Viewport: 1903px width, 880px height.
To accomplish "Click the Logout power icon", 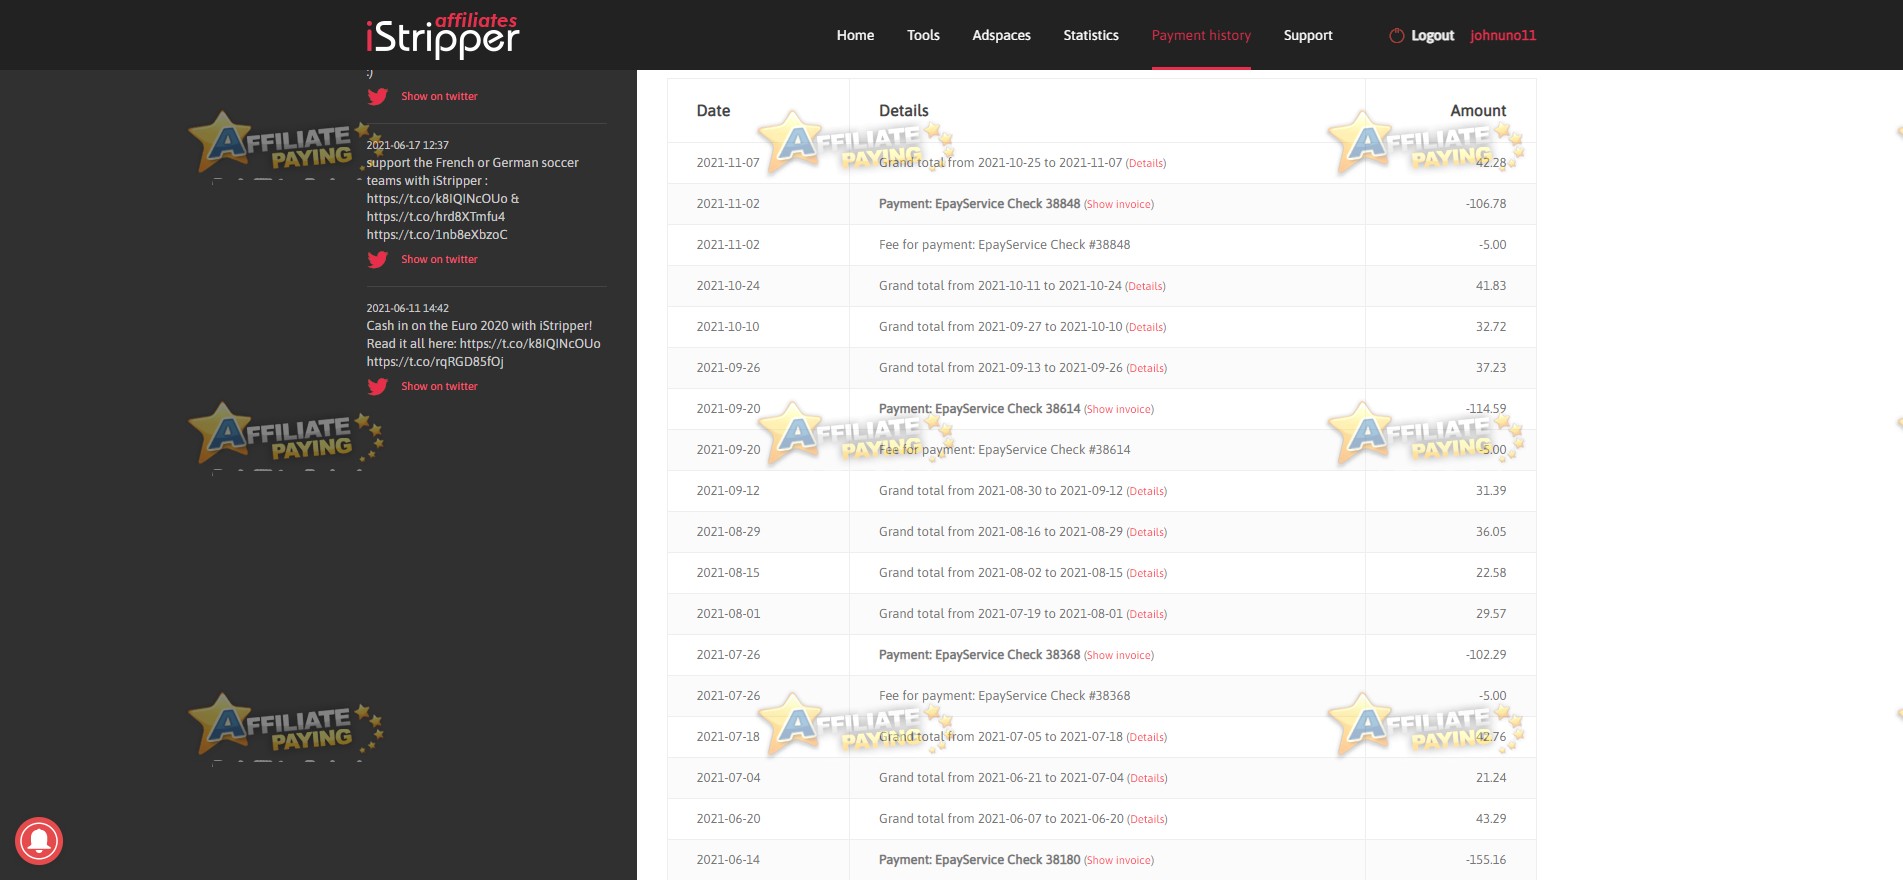I will click(x=1396, y=36).
